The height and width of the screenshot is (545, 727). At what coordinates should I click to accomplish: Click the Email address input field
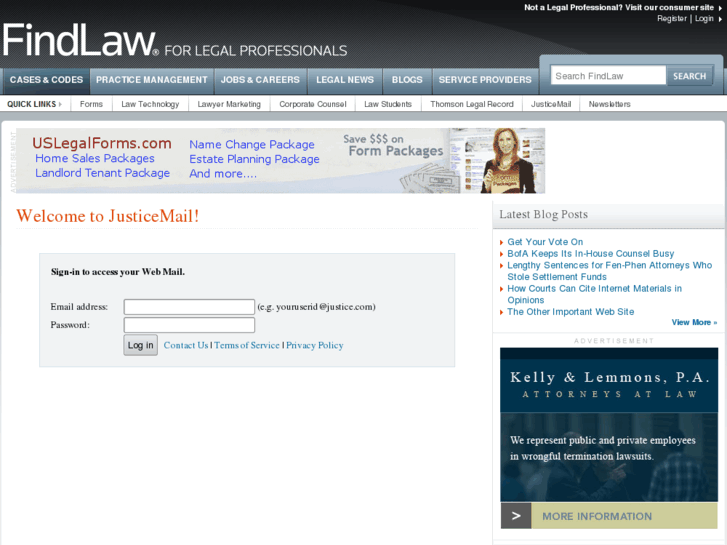click(189, 307)
